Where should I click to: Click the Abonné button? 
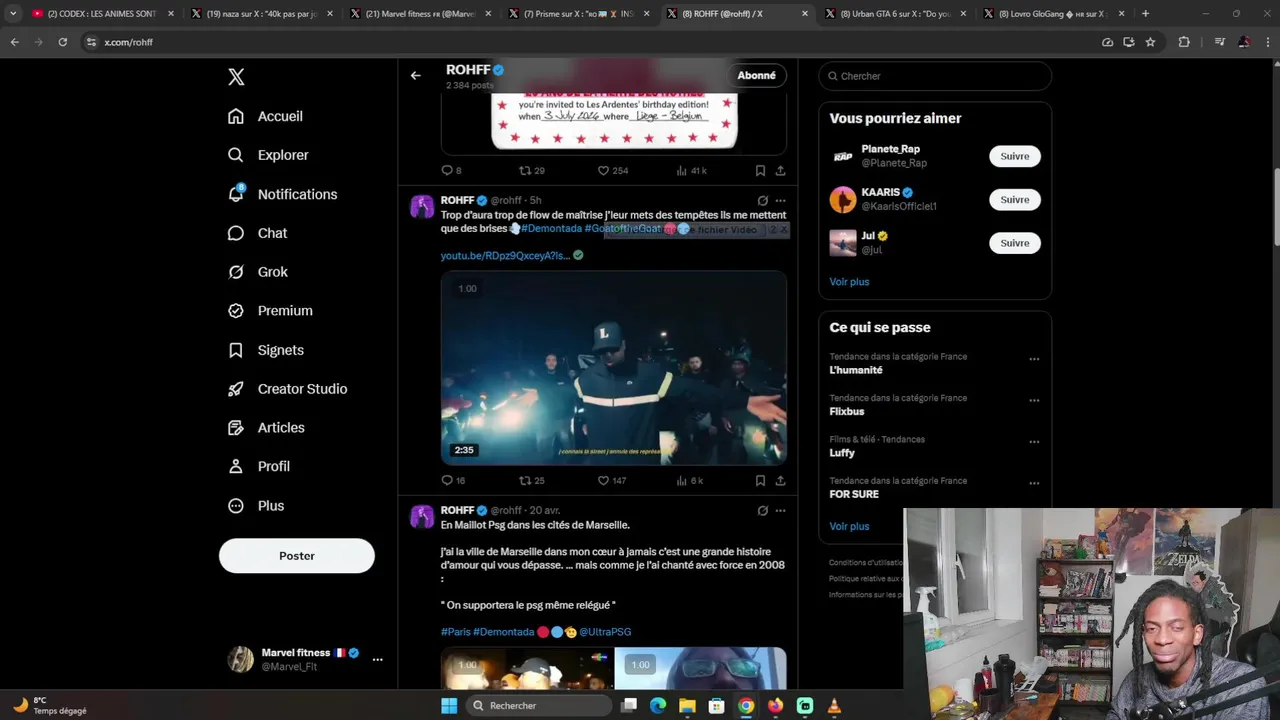(x=756, y=76)
